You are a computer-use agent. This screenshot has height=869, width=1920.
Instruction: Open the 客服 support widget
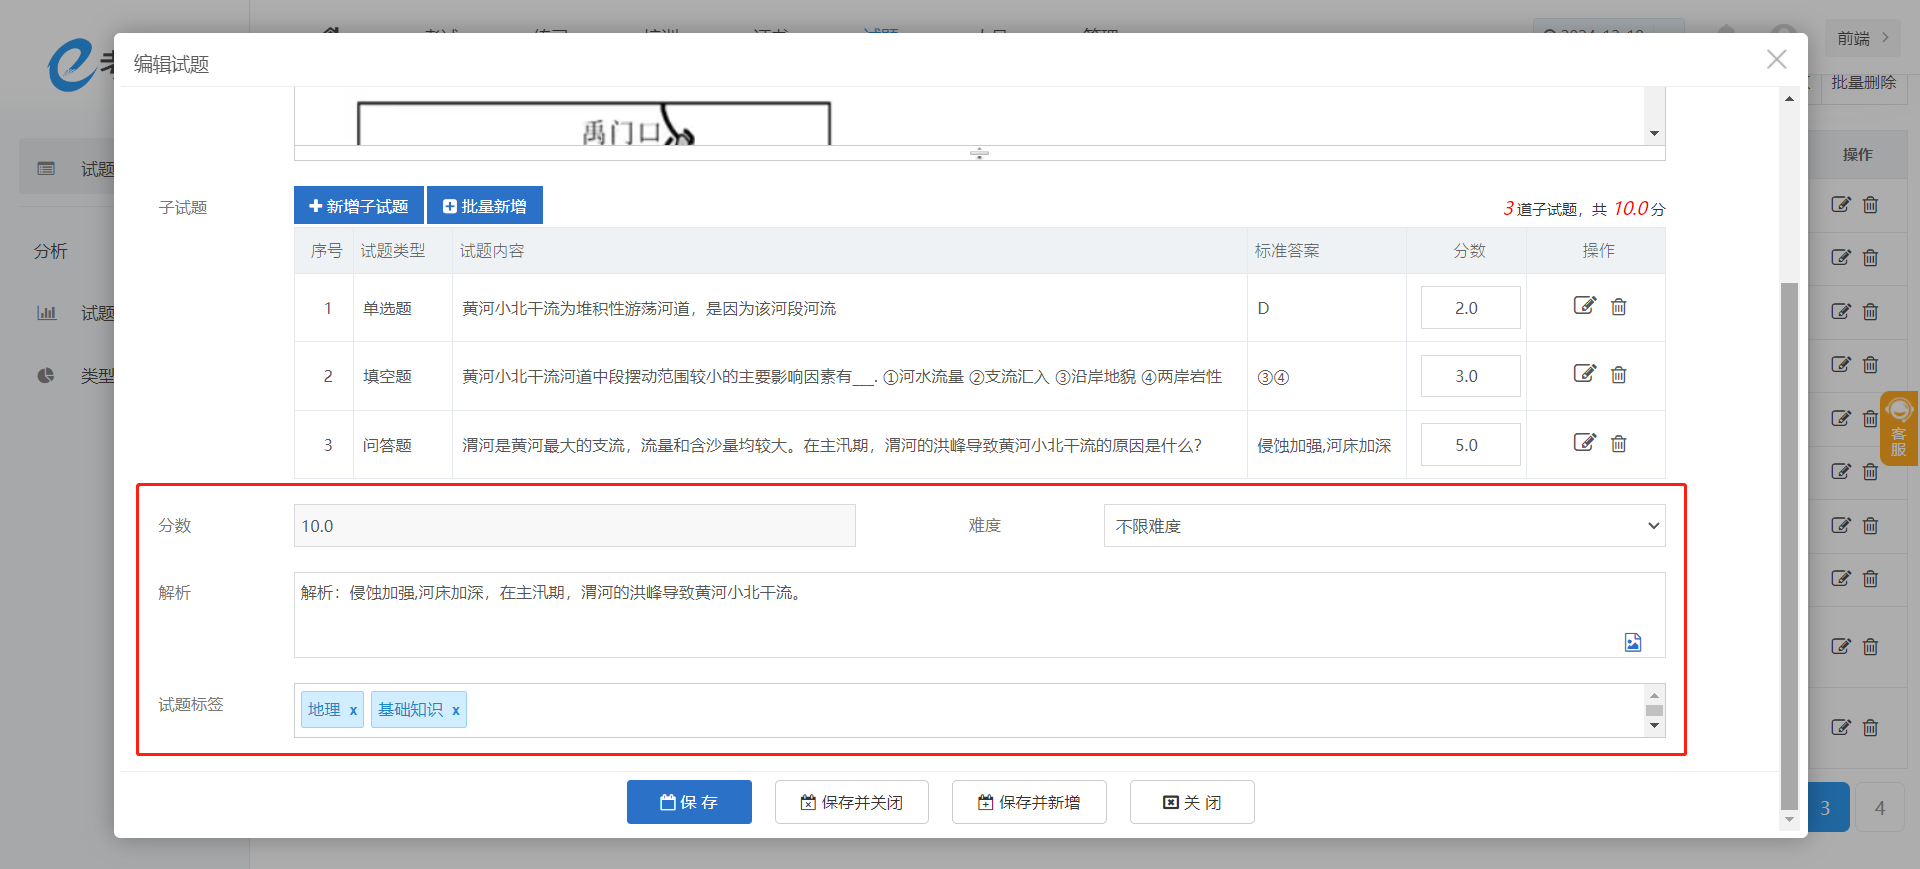point(1898,428)
